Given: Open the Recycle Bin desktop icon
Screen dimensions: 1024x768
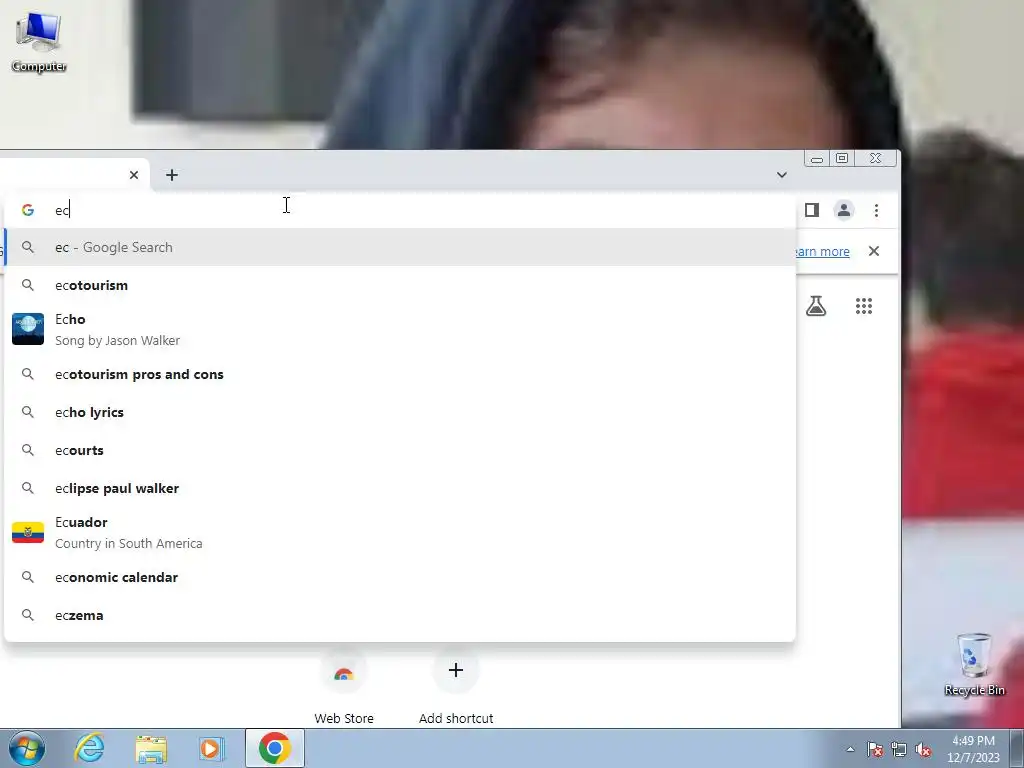Looking at the screenshot, I should point(974,664).
